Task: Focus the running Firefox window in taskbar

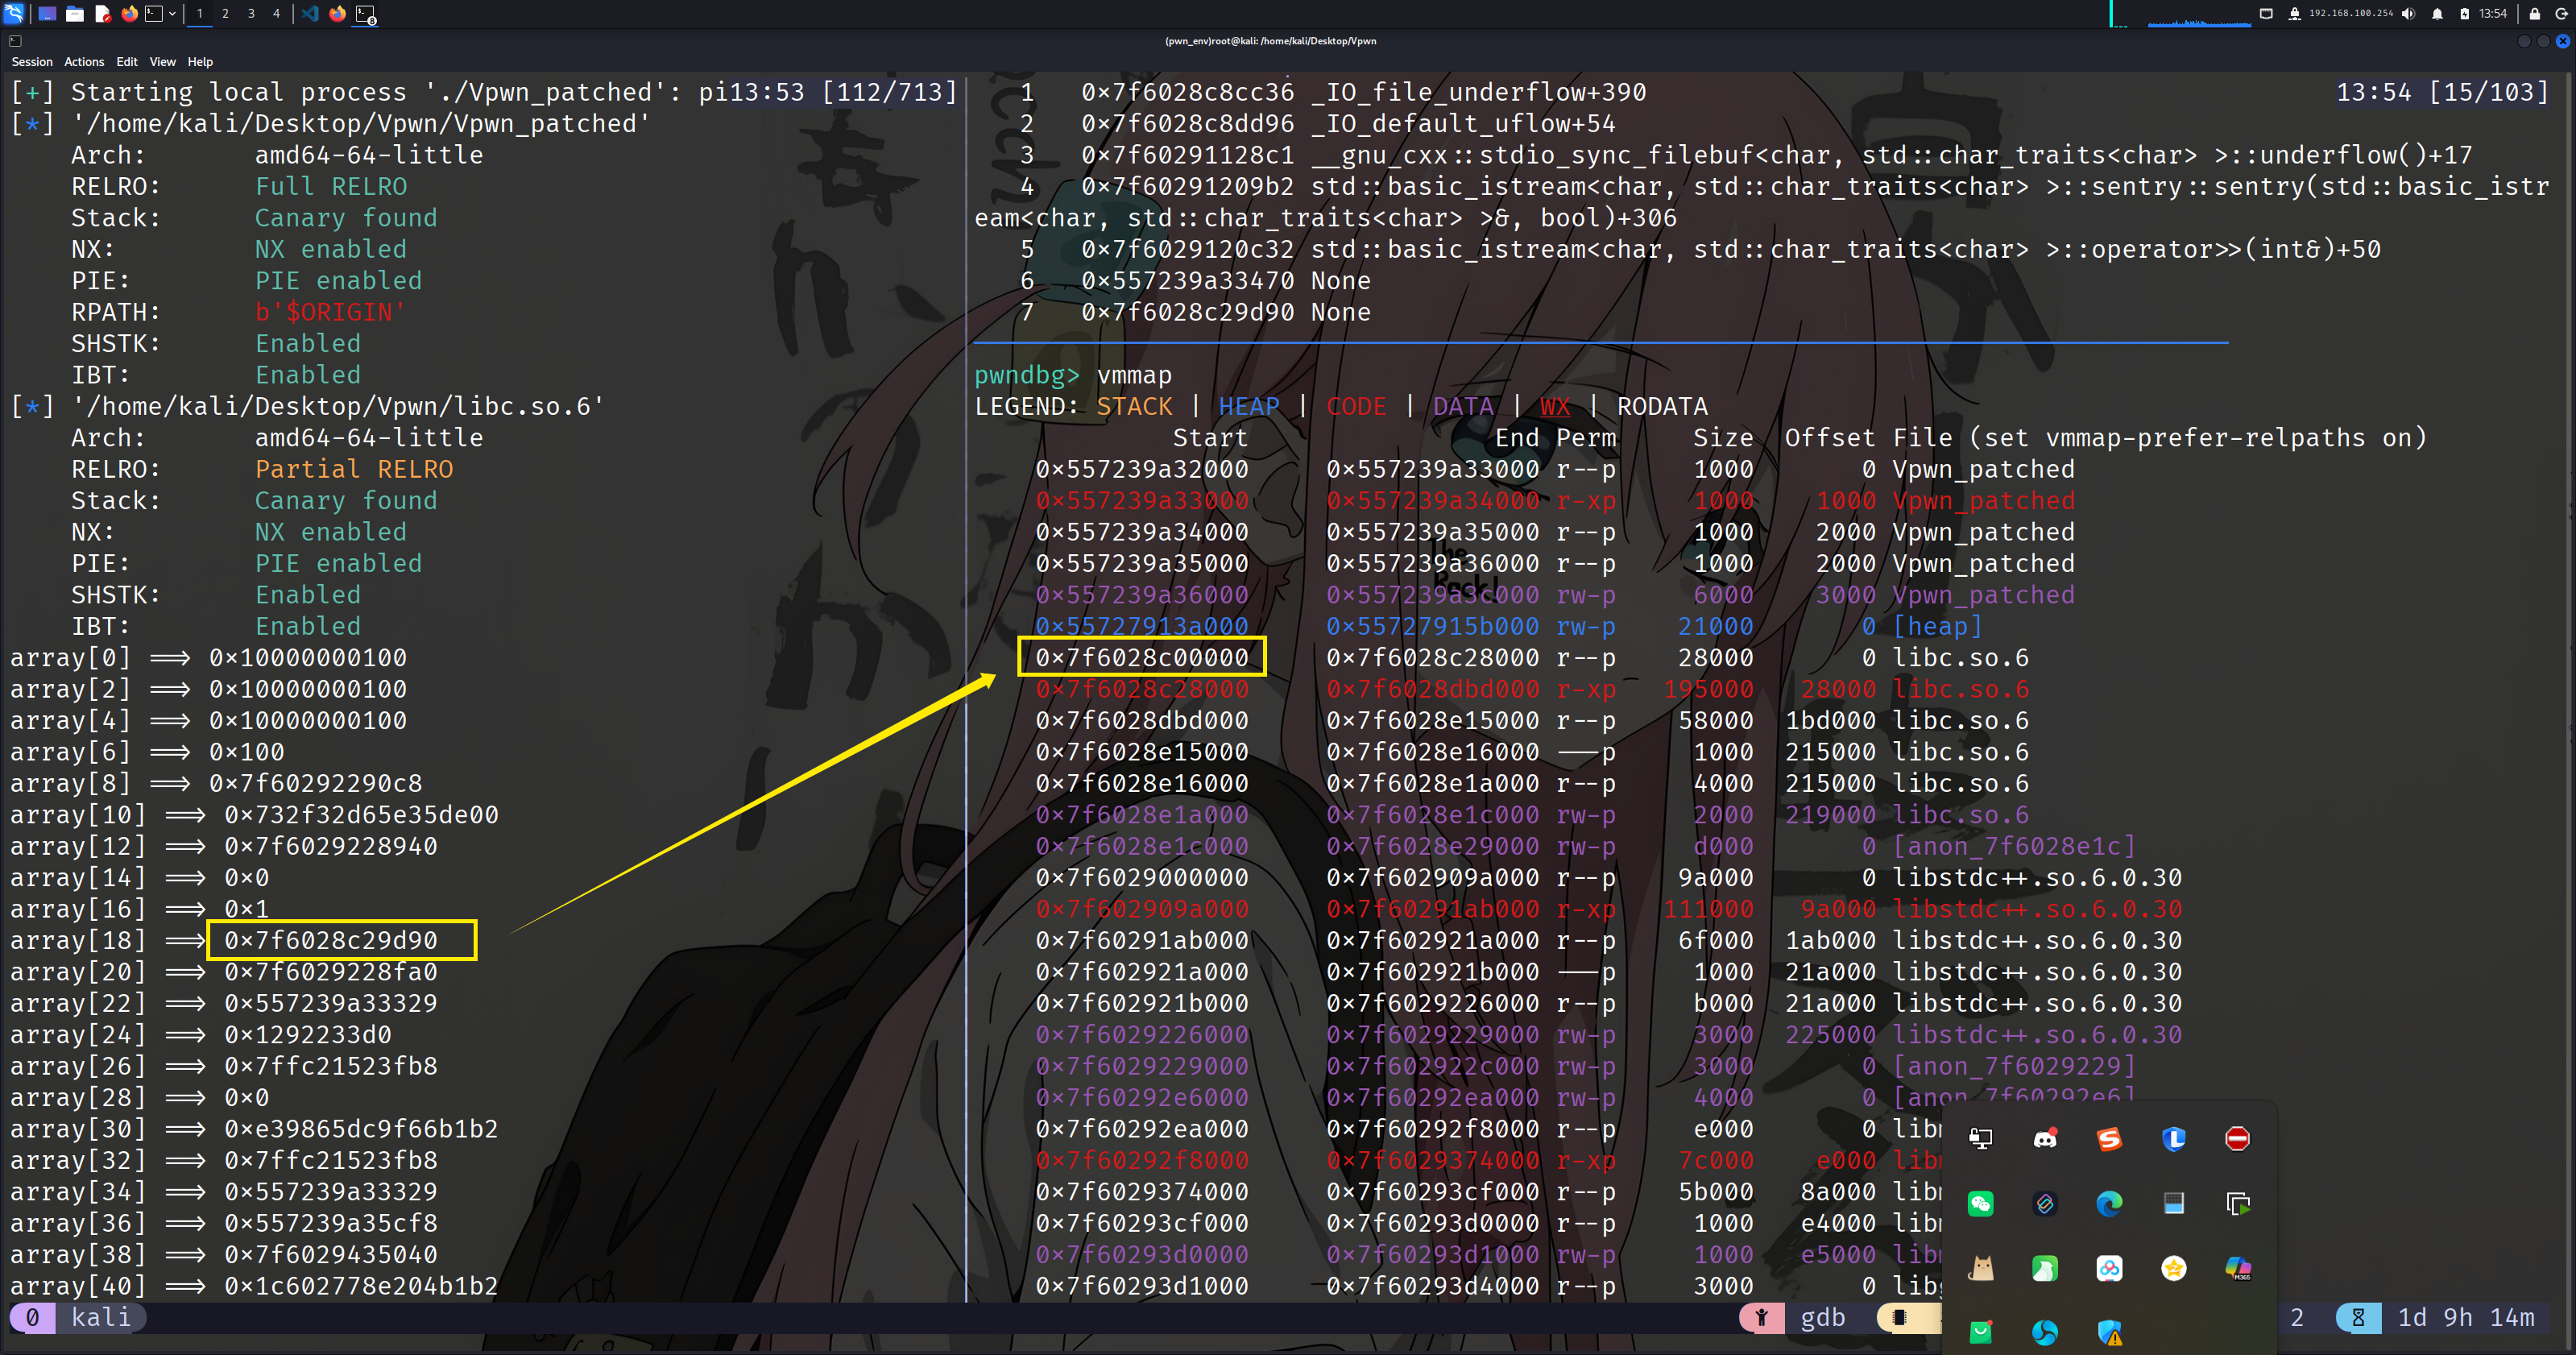Action: click(337, 14)
